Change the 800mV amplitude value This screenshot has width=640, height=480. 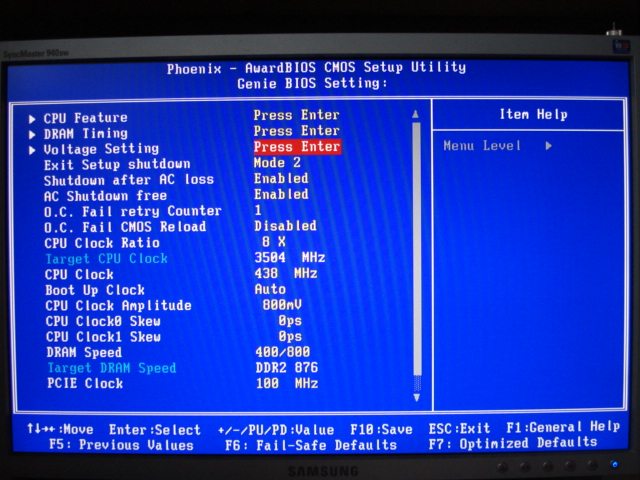[x=282, y=304]
